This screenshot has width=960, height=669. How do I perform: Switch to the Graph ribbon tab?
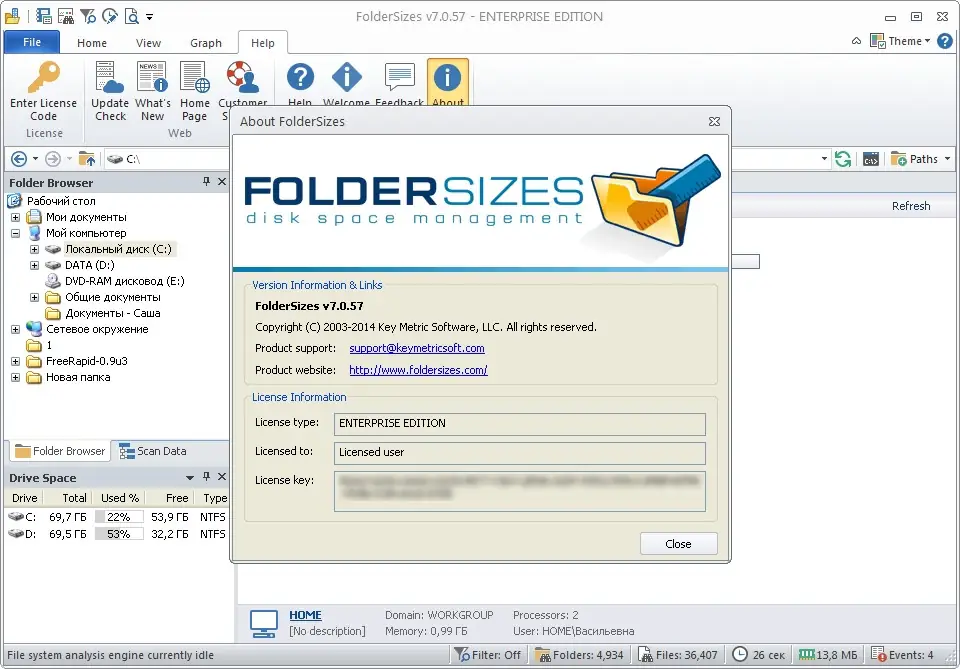click(x=206, y=43)
